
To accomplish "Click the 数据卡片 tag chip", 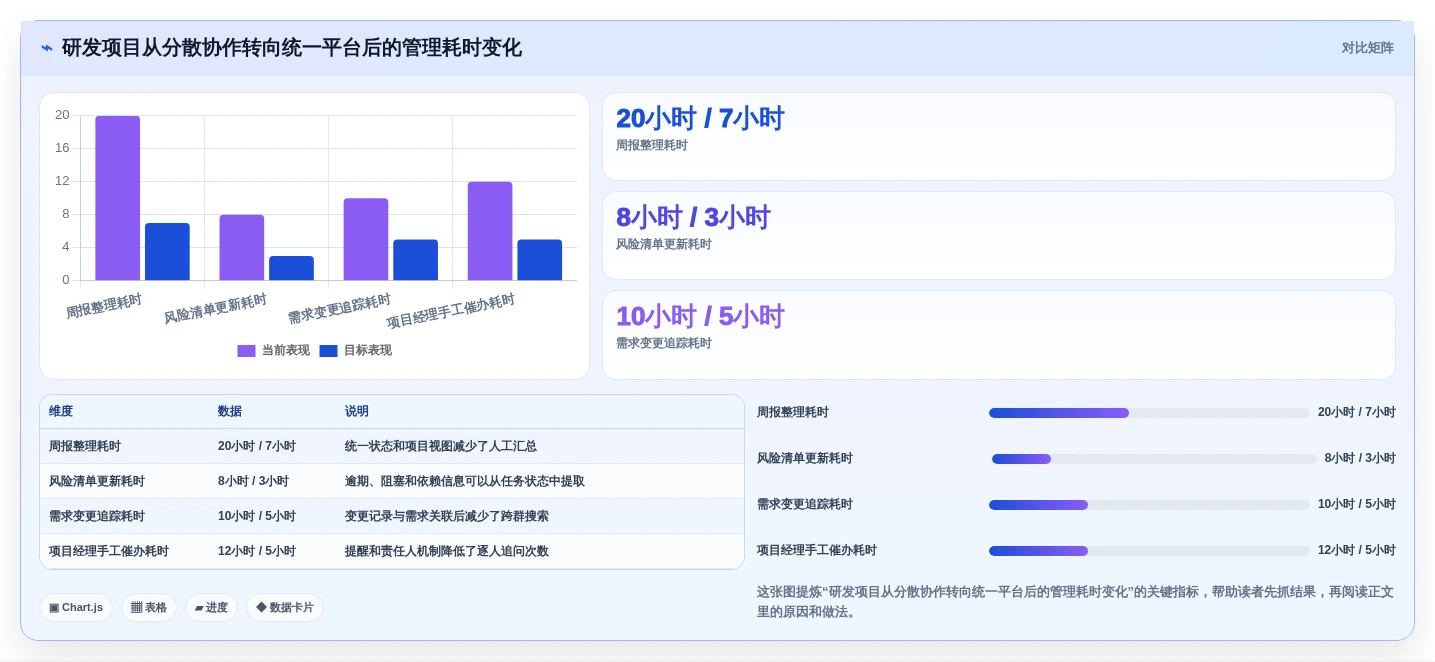I will [285, 608].
